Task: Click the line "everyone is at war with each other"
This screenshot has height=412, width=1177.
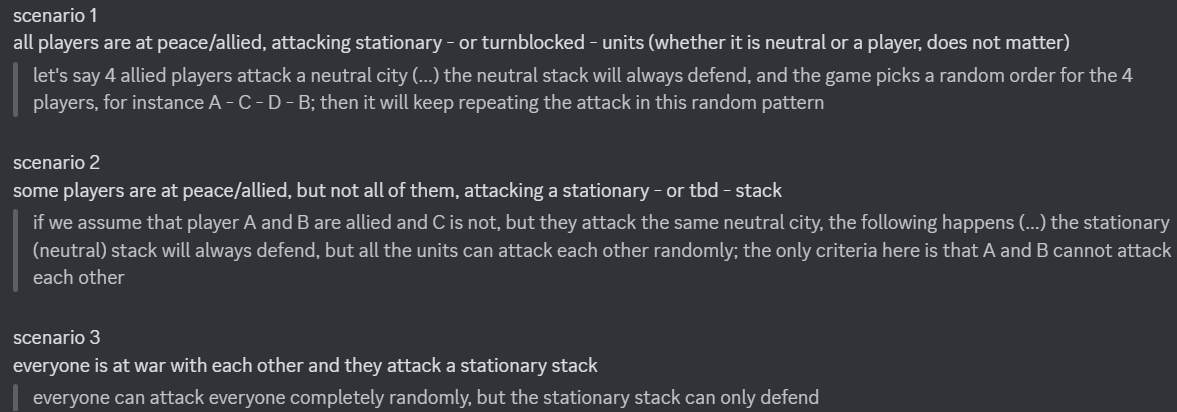Action: point(305,365)
